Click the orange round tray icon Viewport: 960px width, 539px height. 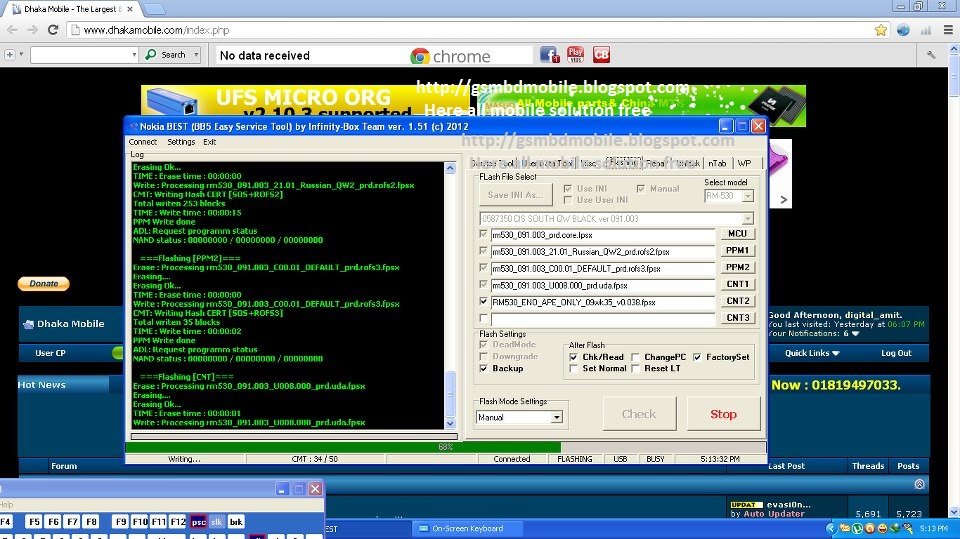(869, 528)
